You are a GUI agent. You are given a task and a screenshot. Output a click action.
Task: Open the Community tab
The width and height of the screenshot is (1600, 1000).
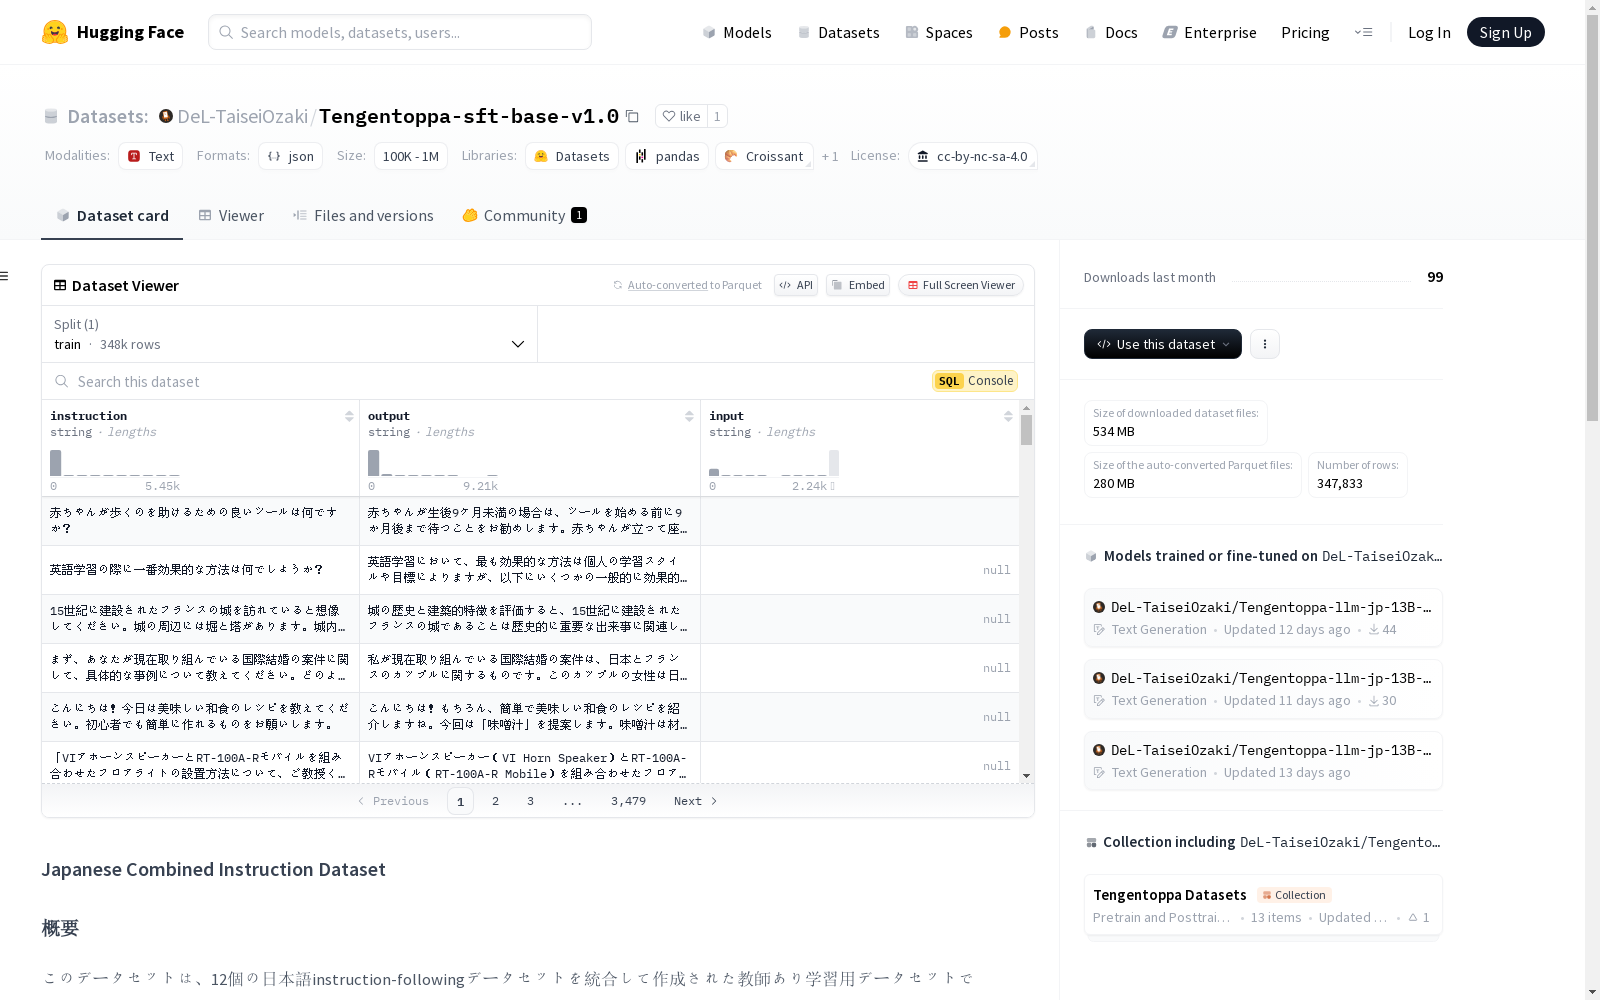525,215
